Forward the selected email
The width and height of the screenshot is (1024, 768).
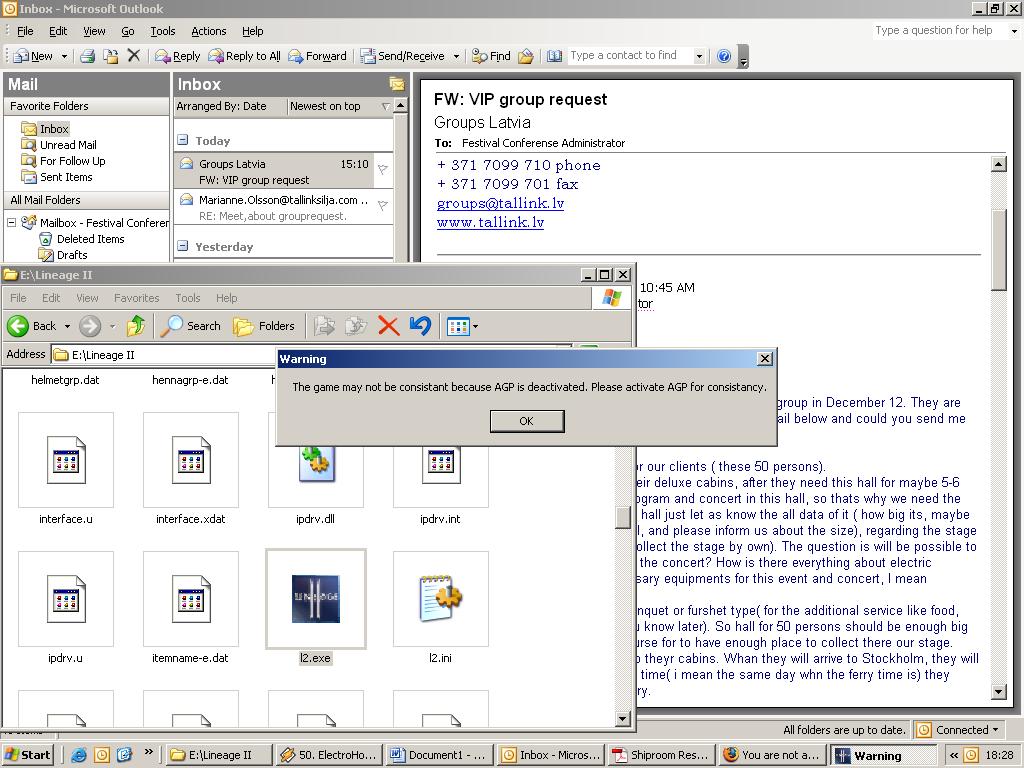(317, 56)
